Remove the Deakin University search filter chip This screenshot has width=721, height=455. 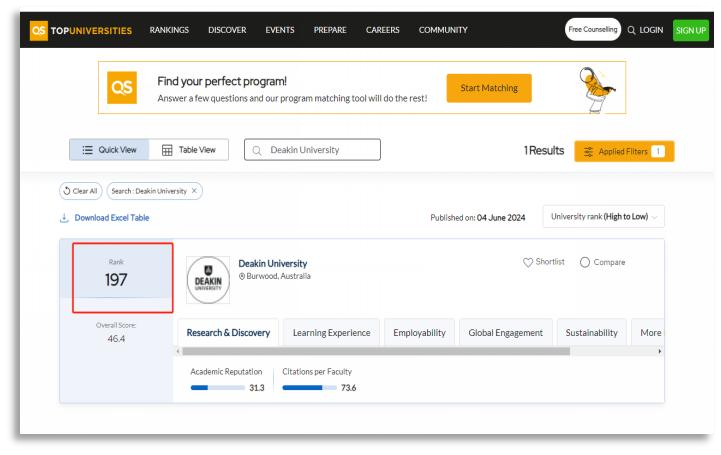point(194,191)
